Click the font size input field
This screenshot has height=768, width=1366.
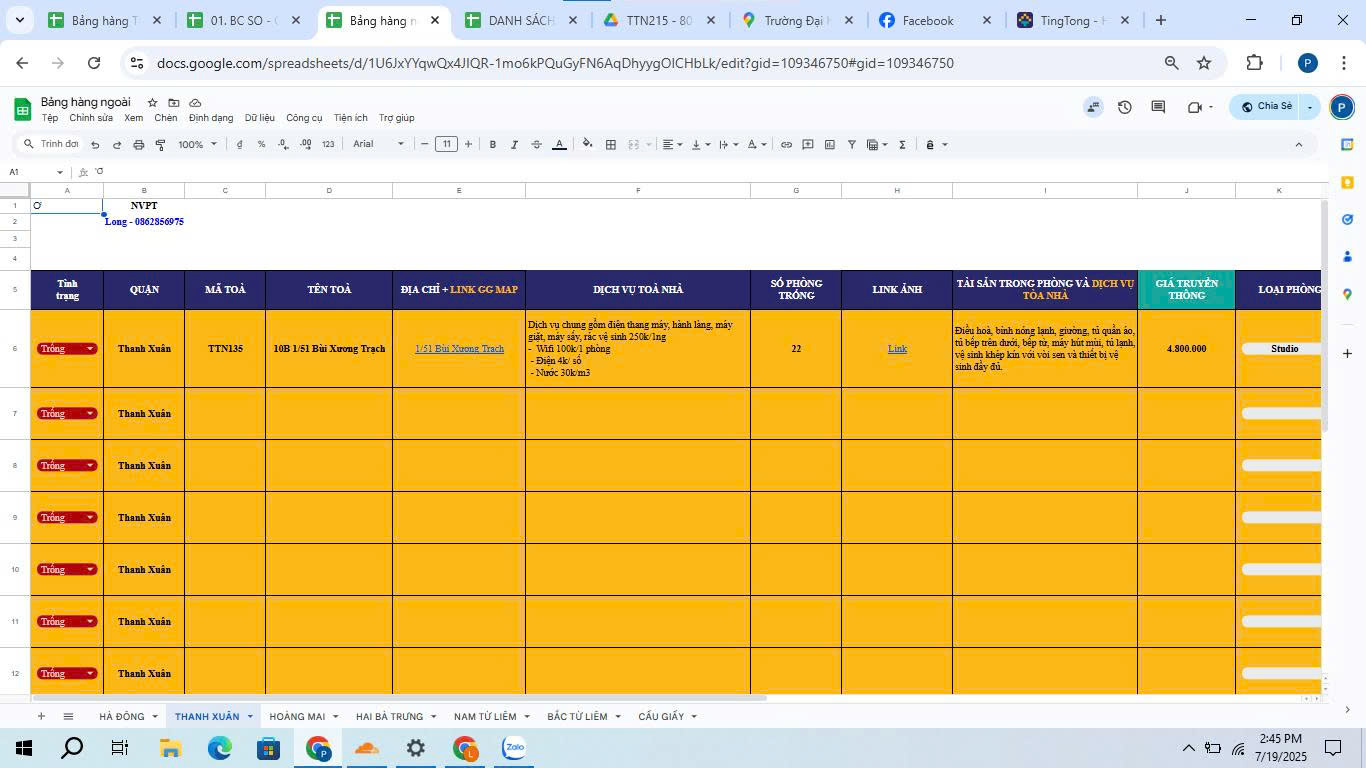[446, 145]
